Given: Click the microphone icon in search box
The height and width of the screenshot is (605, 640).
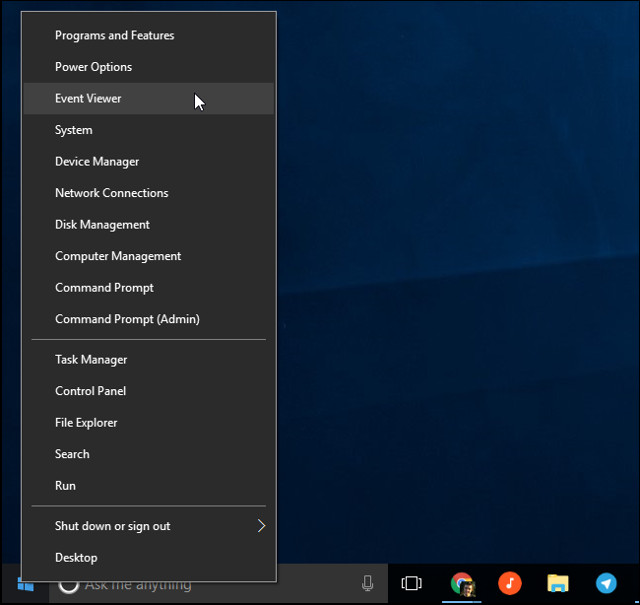Looking at the screenshot, I should point(368,584).
